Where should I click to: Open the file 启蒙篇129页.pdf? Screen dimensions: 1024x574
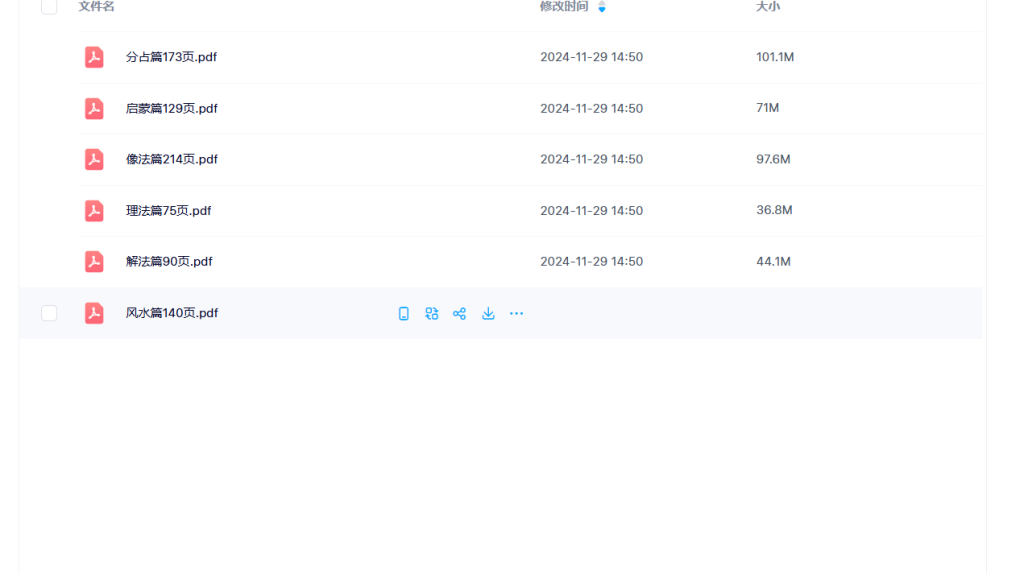pyautogui.click(x=171, y=108)
